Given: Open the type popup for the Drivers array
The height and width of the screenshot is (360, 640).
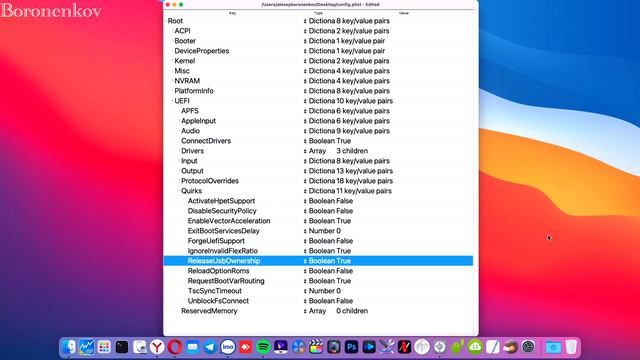Looking at the screenshot, I should [305, 151].
